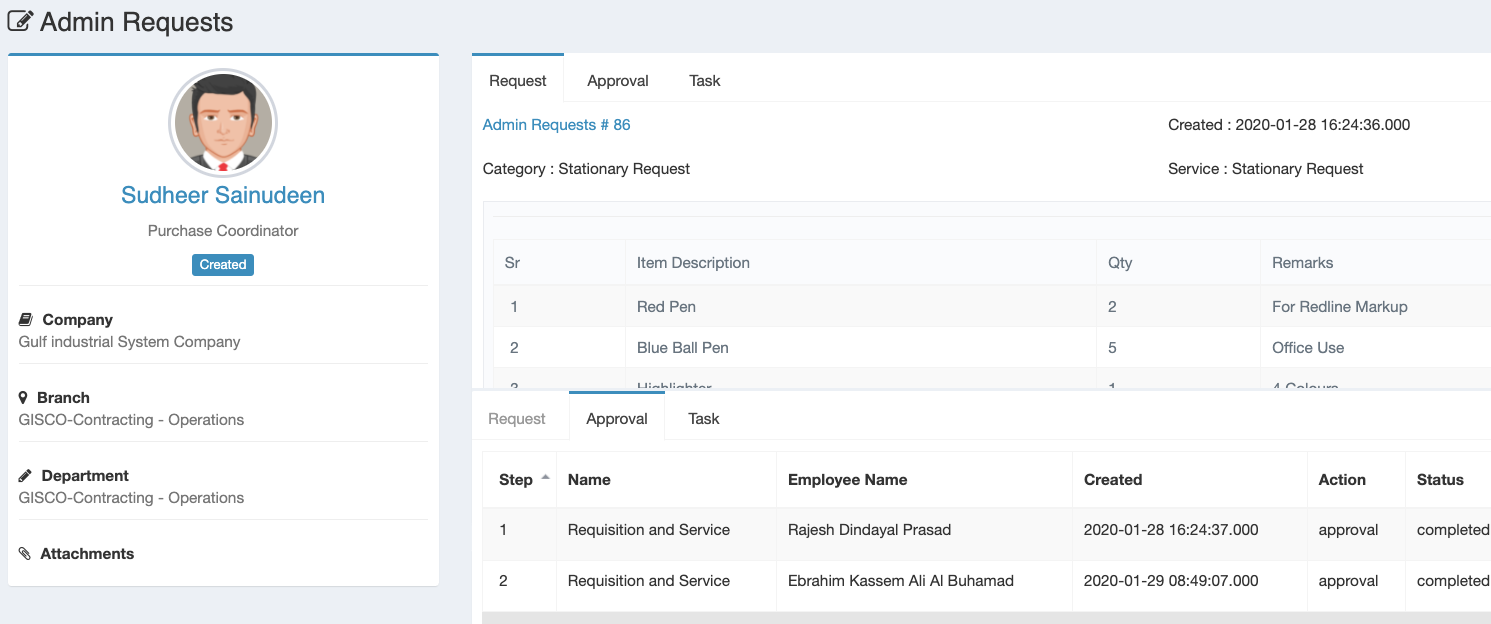Image resolution: width=1491 pixels, height=624 pixels.
Task: Sort the table by Step column arrow
Action: pyautogui.click(x=545, y=479)
